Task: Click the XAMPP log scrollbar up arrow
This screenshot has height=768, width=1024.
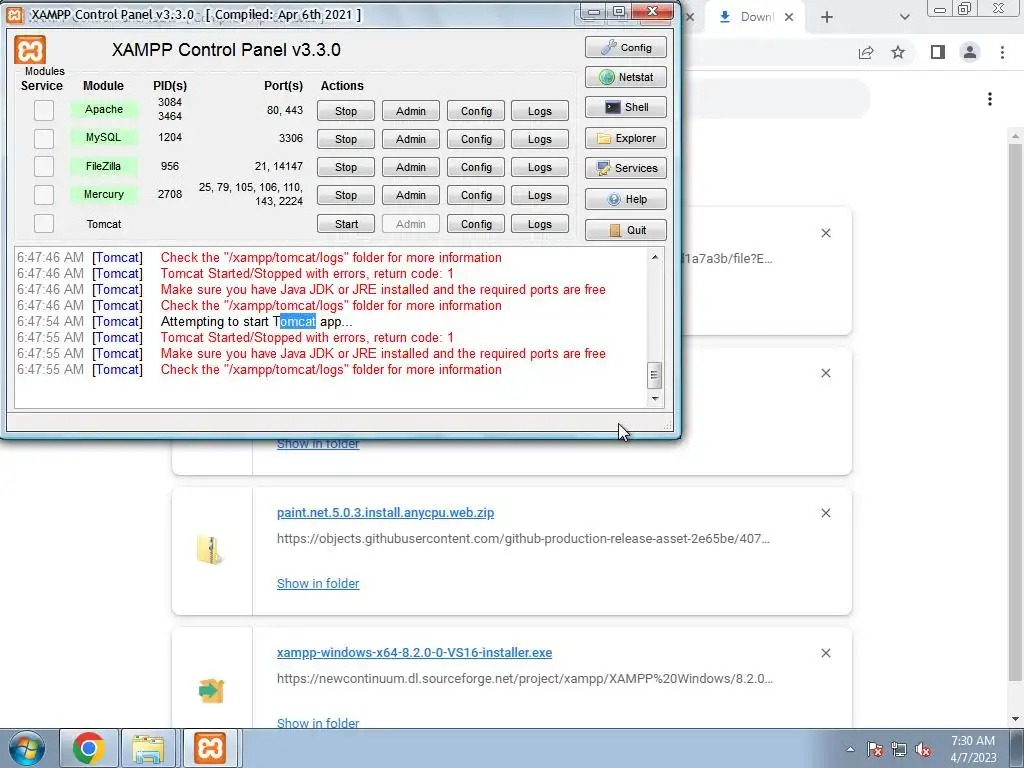Action: [654, 257]
